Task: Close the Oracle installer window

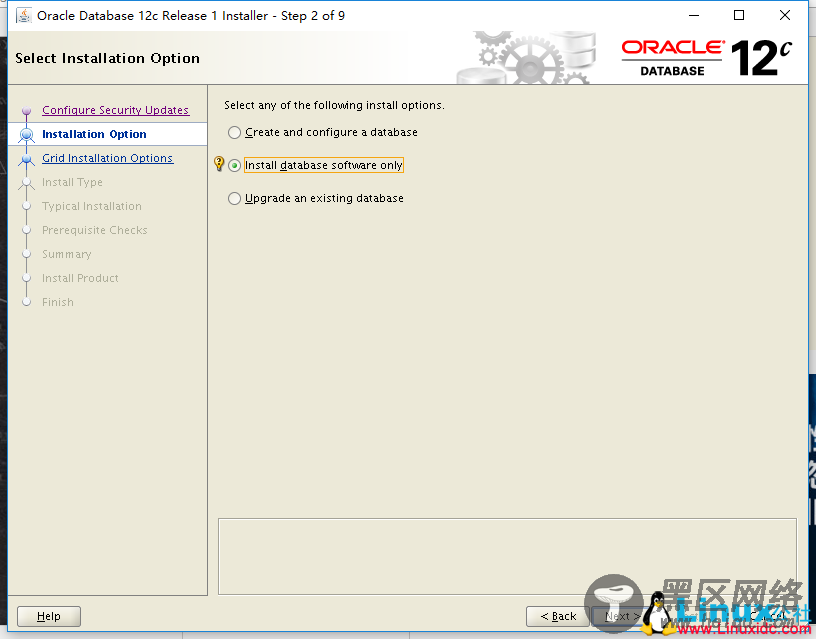Action: point(785,16)
